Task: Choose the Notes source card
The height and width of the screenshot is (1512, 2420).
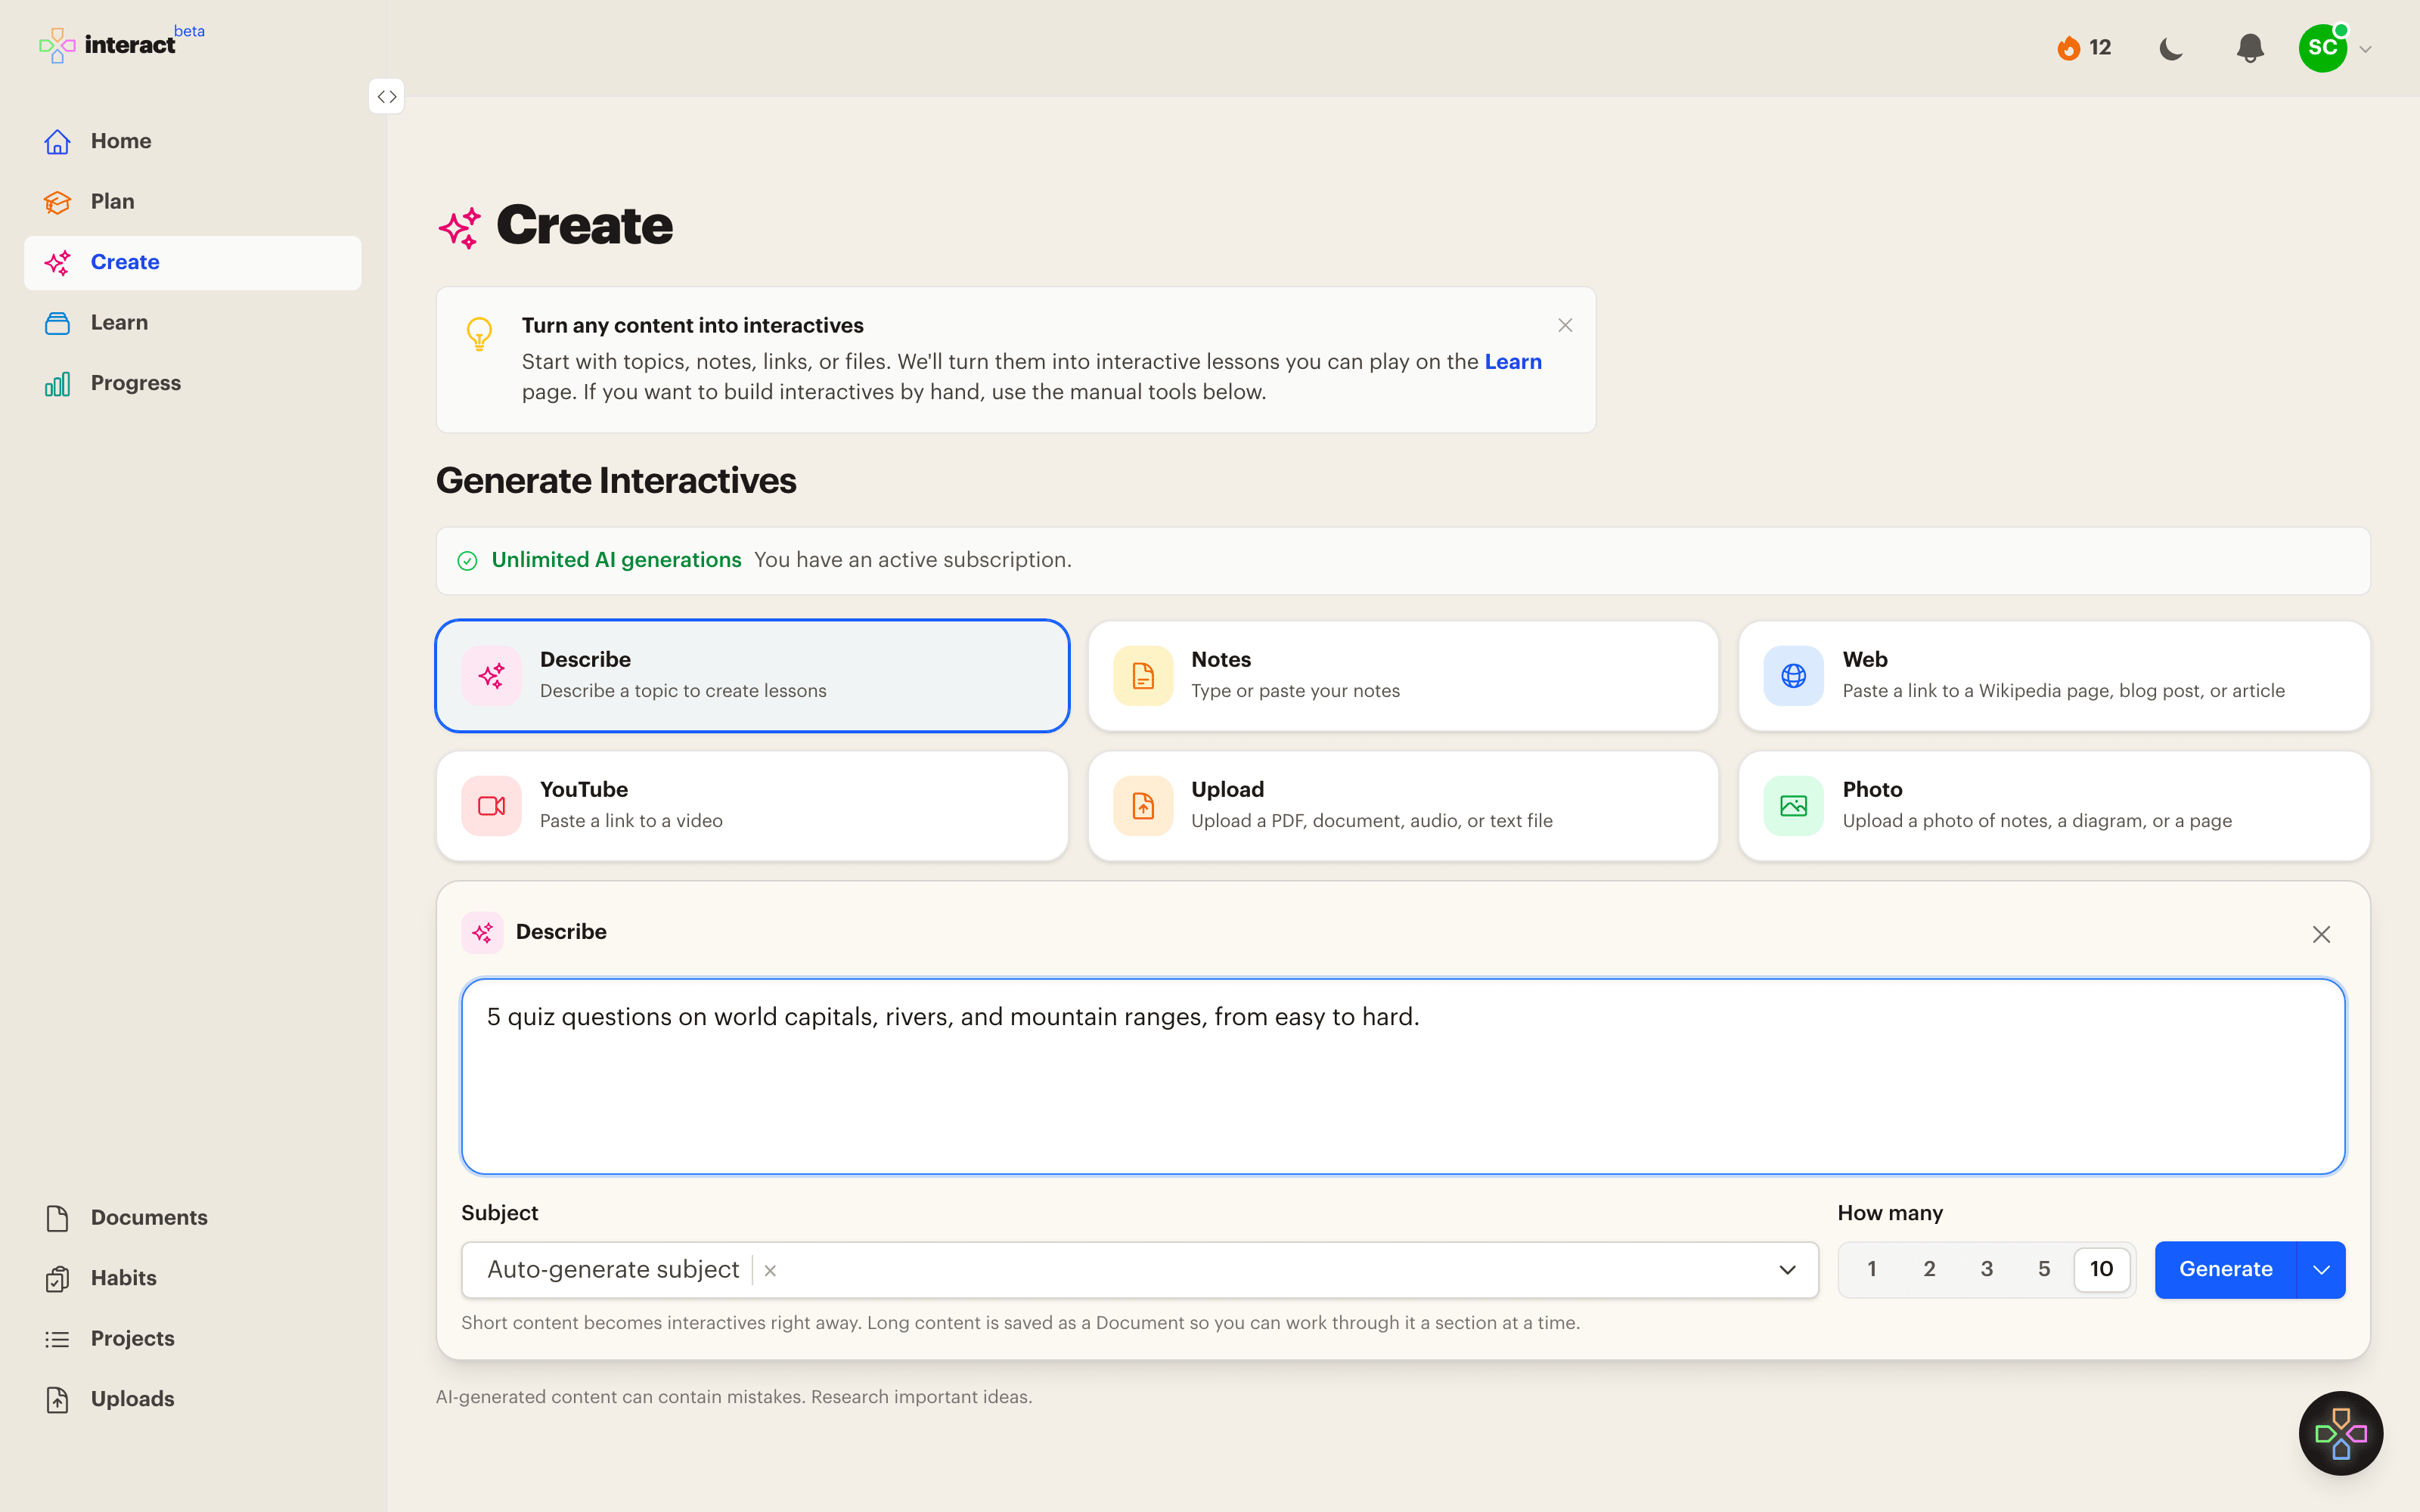Action: click(1403, 676)
